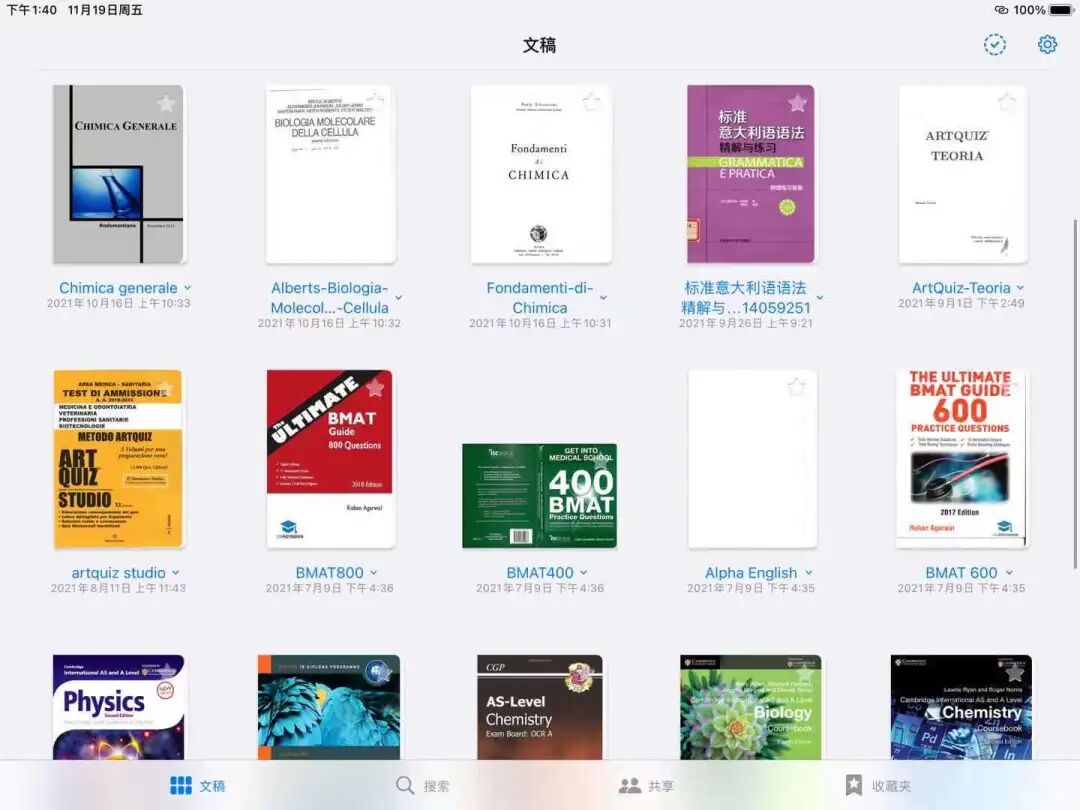Tap the 文稿 page title
Viewport: 1080px width, 810px height.
pyautogui.click(x=539, y=45)
